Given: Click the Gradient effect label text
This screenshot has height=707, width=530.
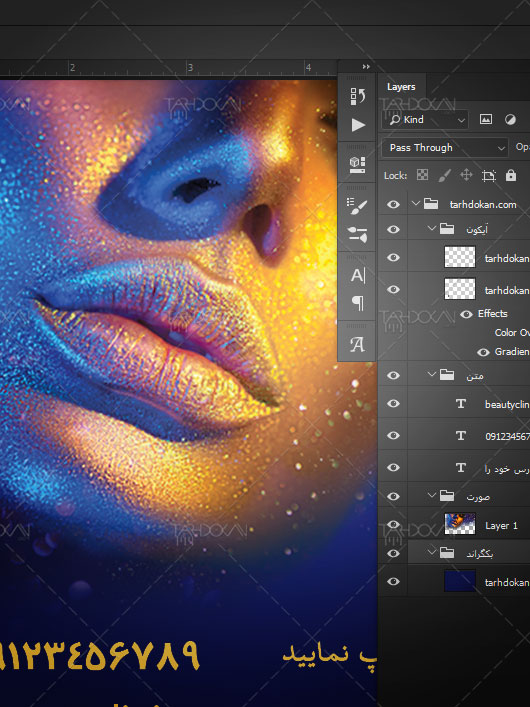Looking at the screenshot, I should point(512,352).
